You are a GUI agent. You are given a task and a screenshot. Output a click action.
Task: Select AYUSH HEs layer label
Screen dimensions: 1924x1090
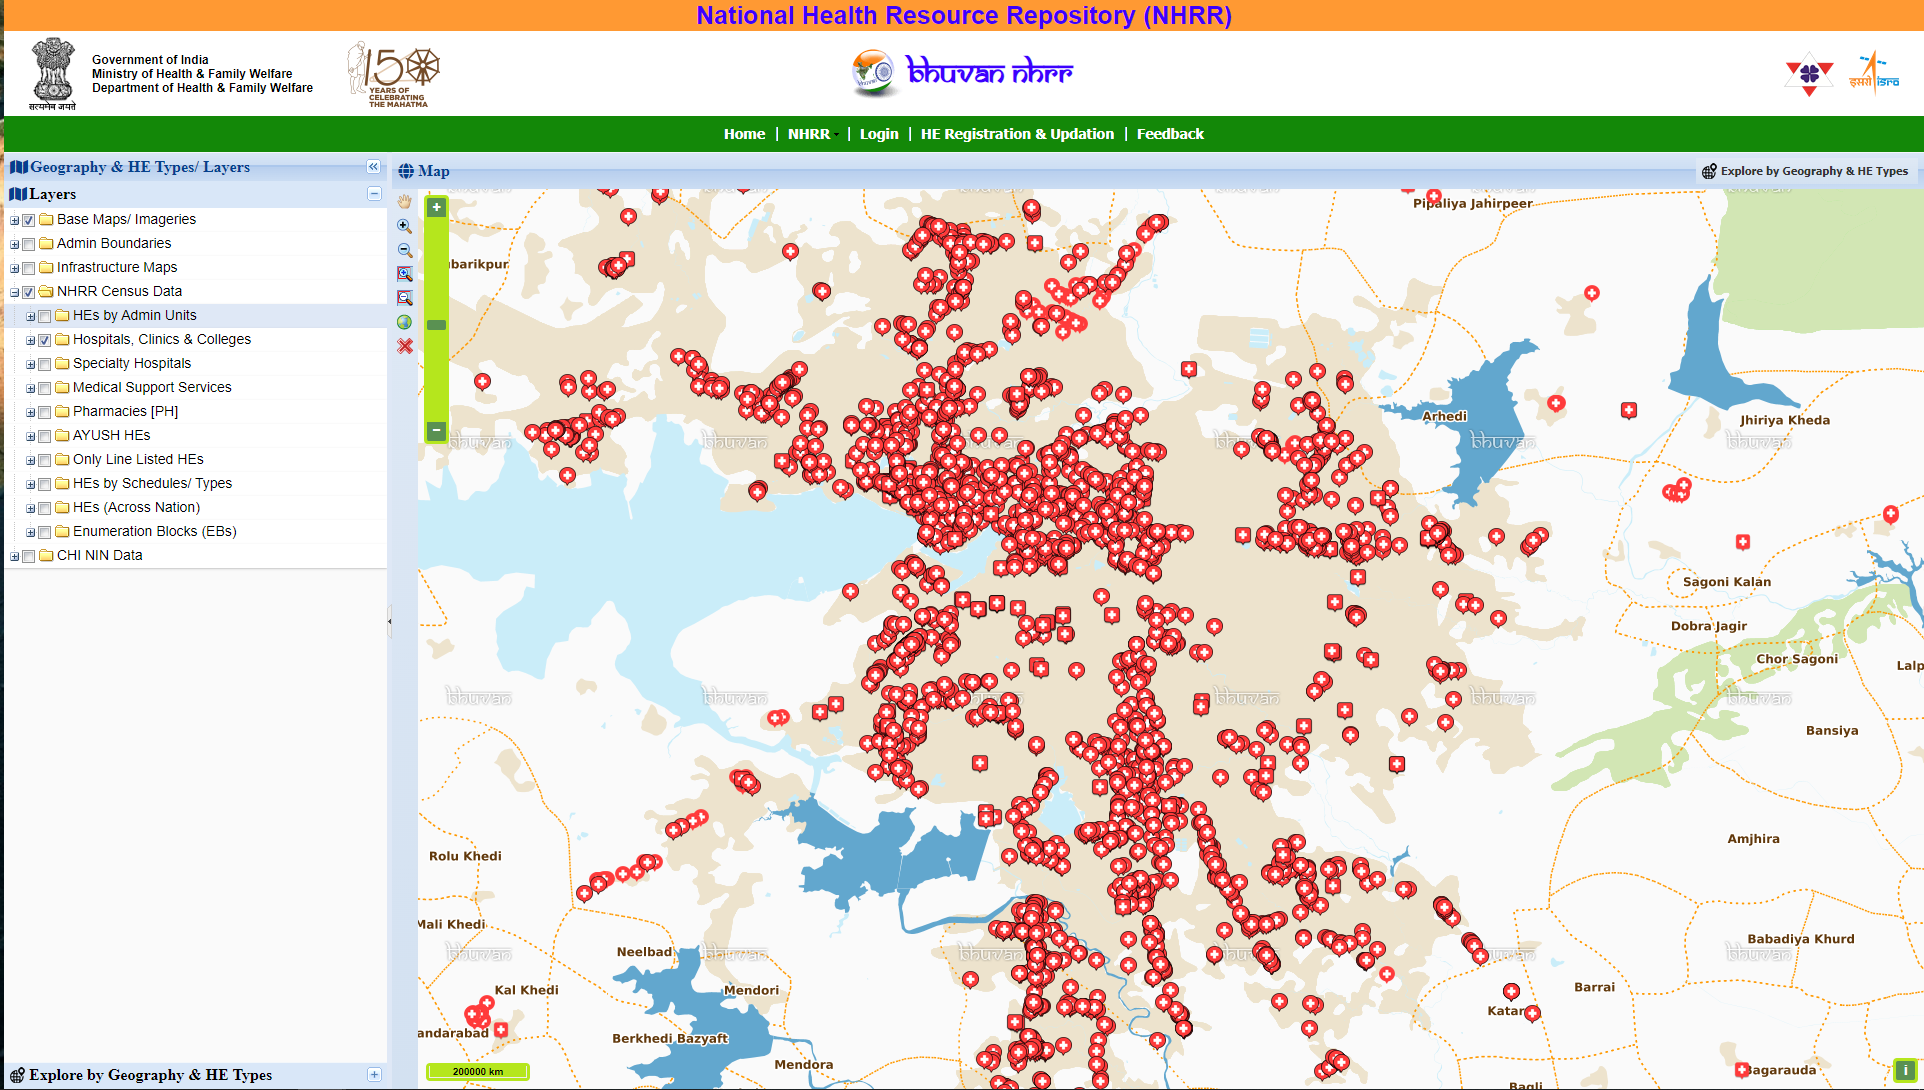(x=111, y=435)
